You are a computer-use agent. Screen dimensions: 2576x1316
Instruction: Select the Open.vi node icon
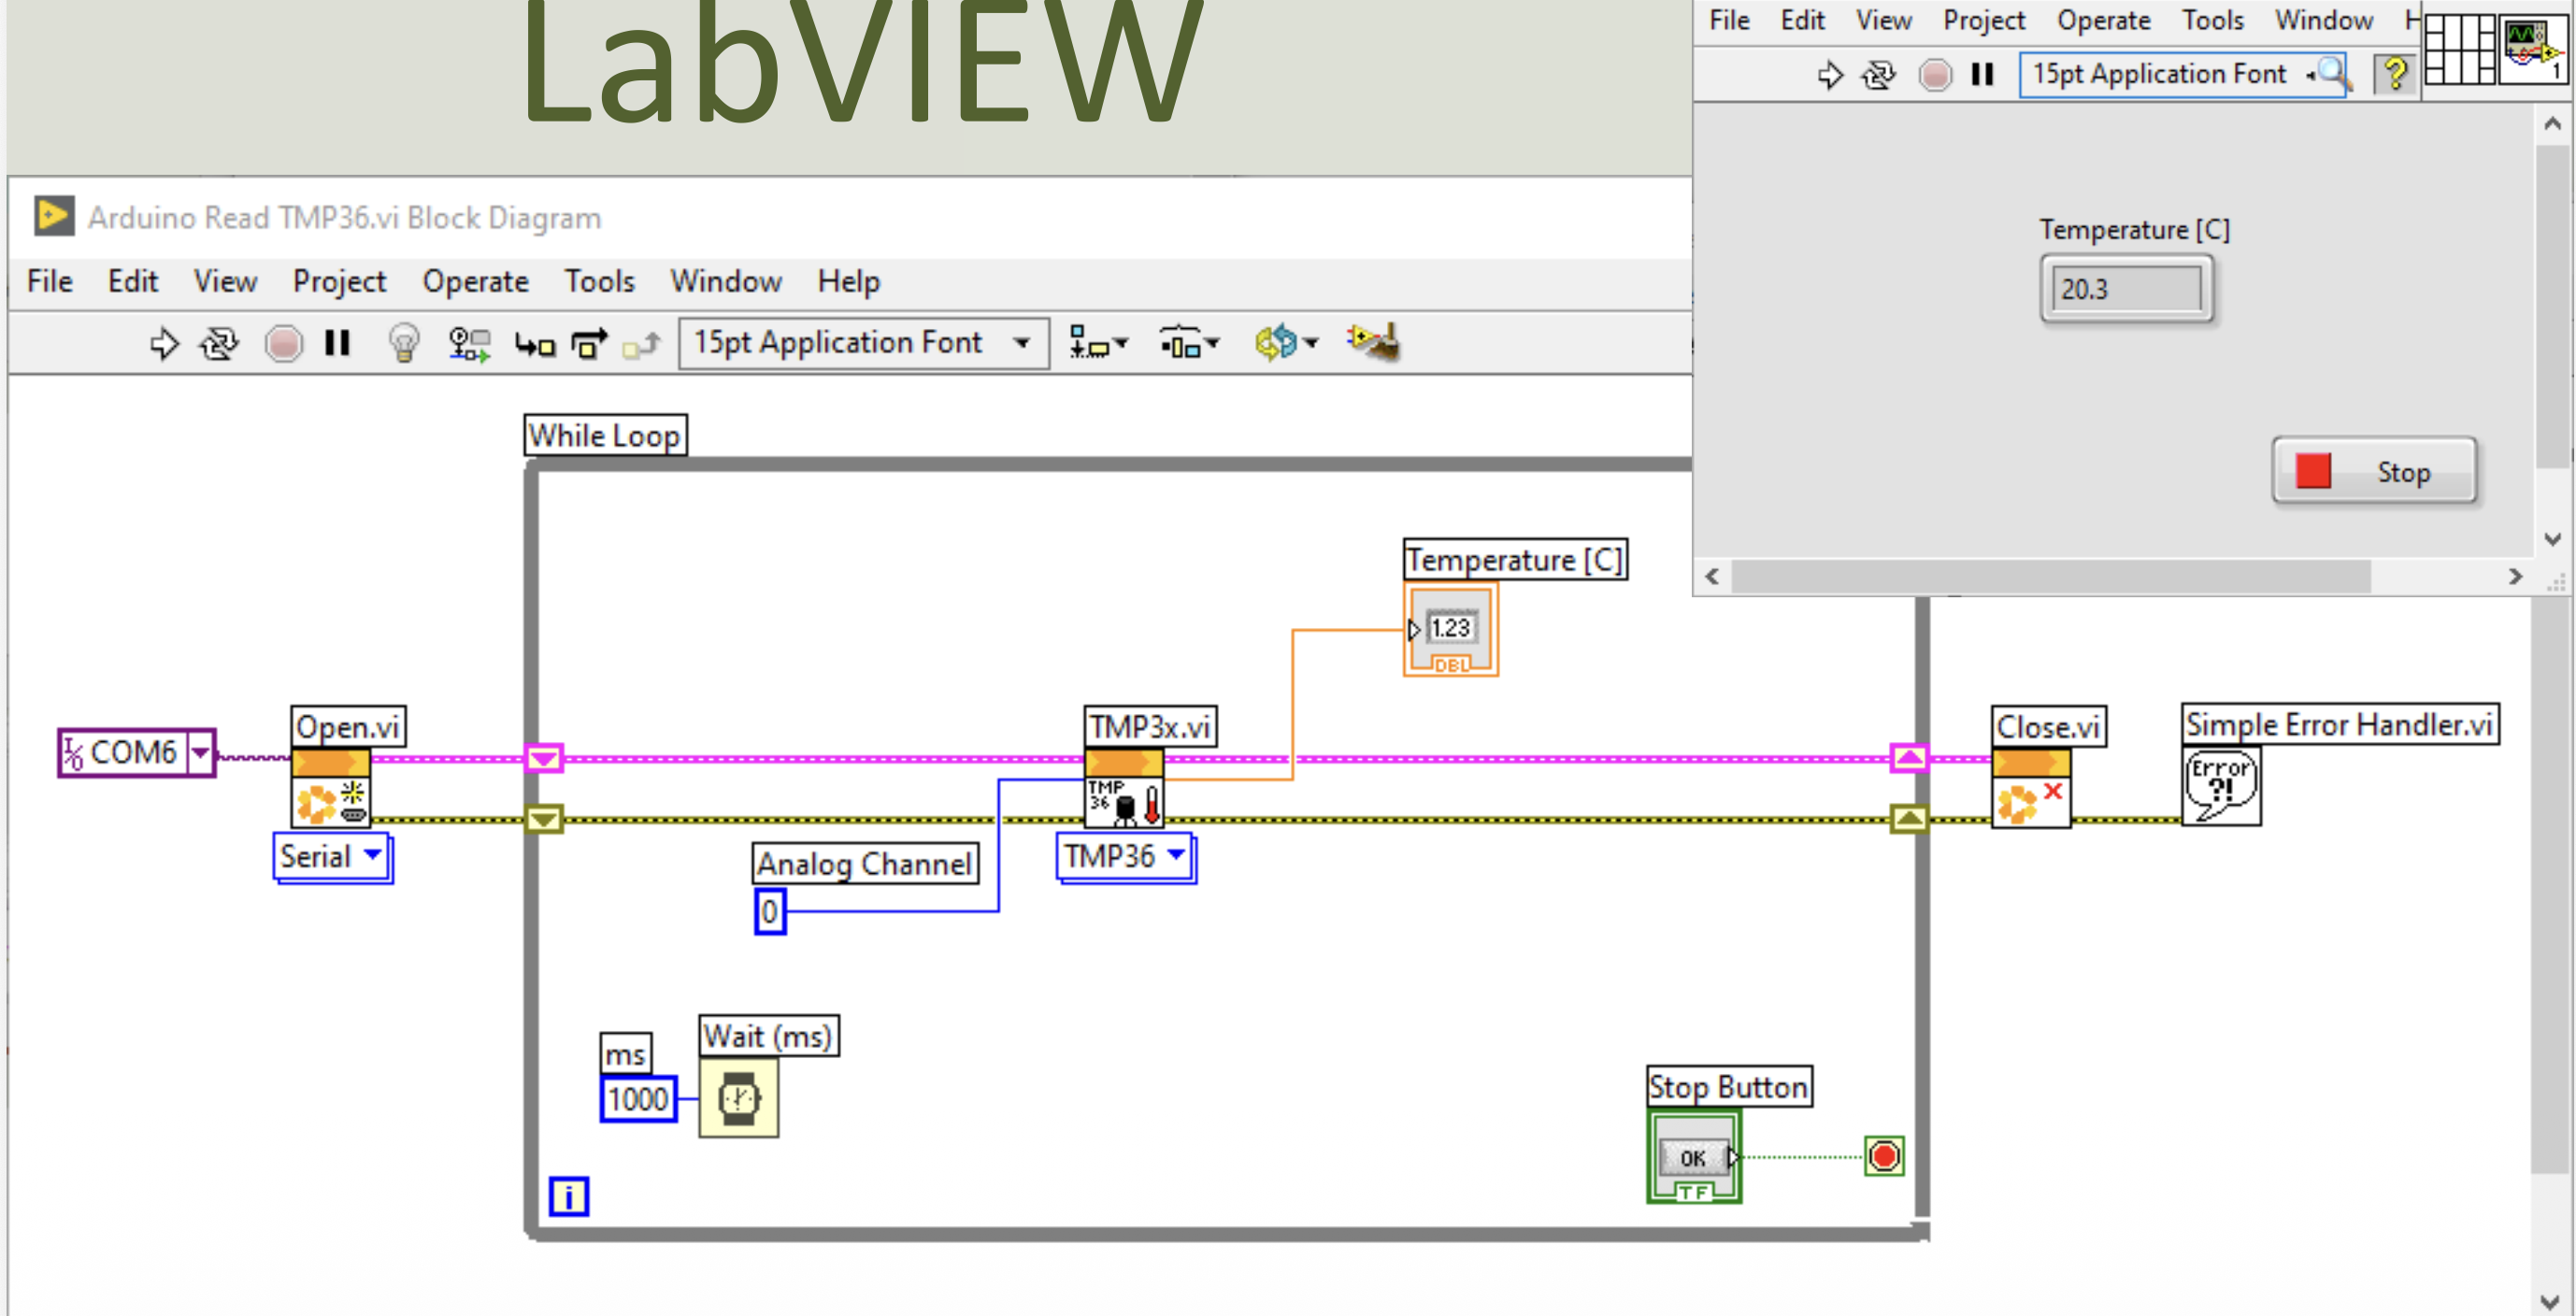pos(331,789)
